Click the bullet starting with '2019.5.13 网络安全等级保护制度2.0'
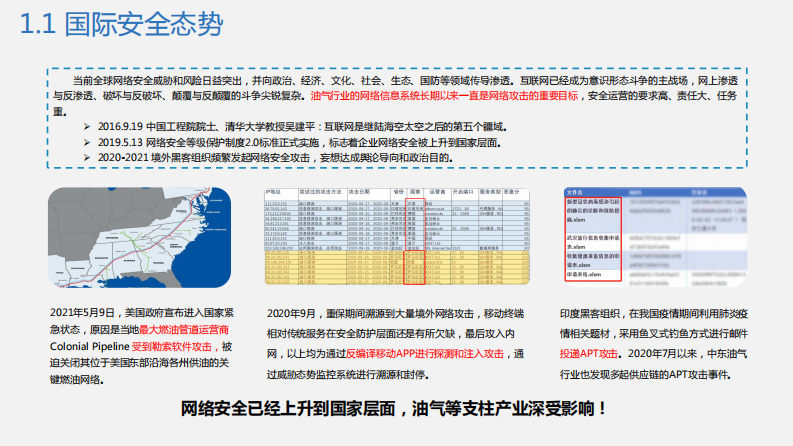This screenshot has height=446, width=793. [x=299, y=143]
